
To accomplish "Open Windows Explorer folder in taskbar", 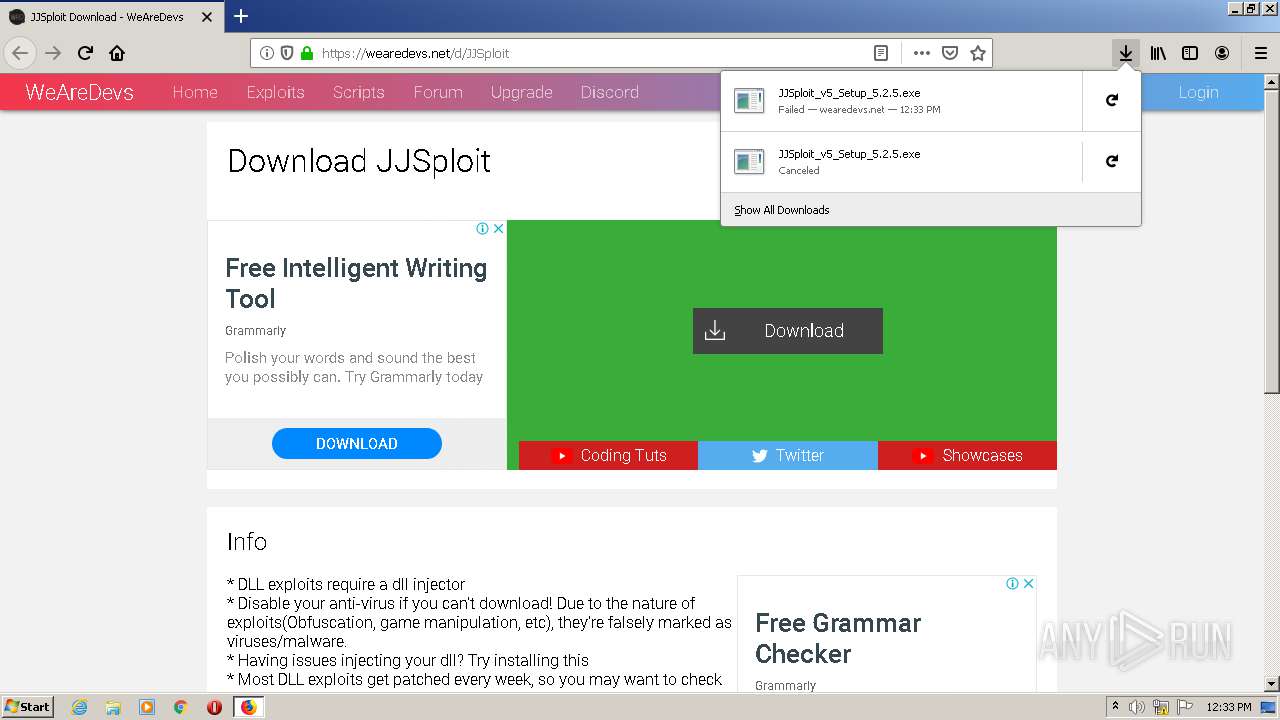I will [x=113, y=707].
